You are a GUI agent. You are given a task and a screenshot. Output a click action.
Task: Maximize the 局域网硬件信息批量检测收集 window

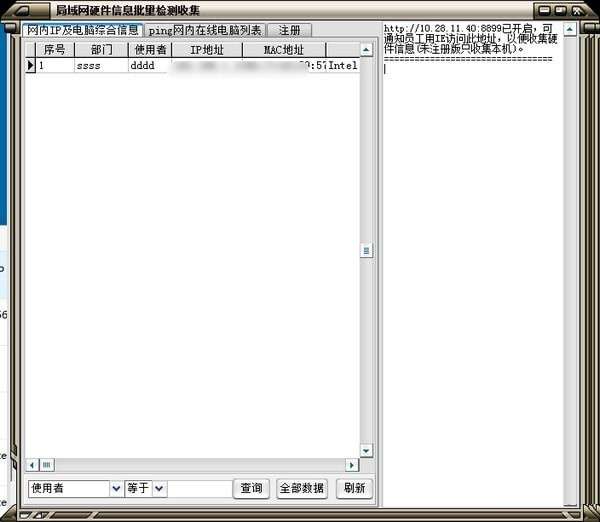click(561, 10)
